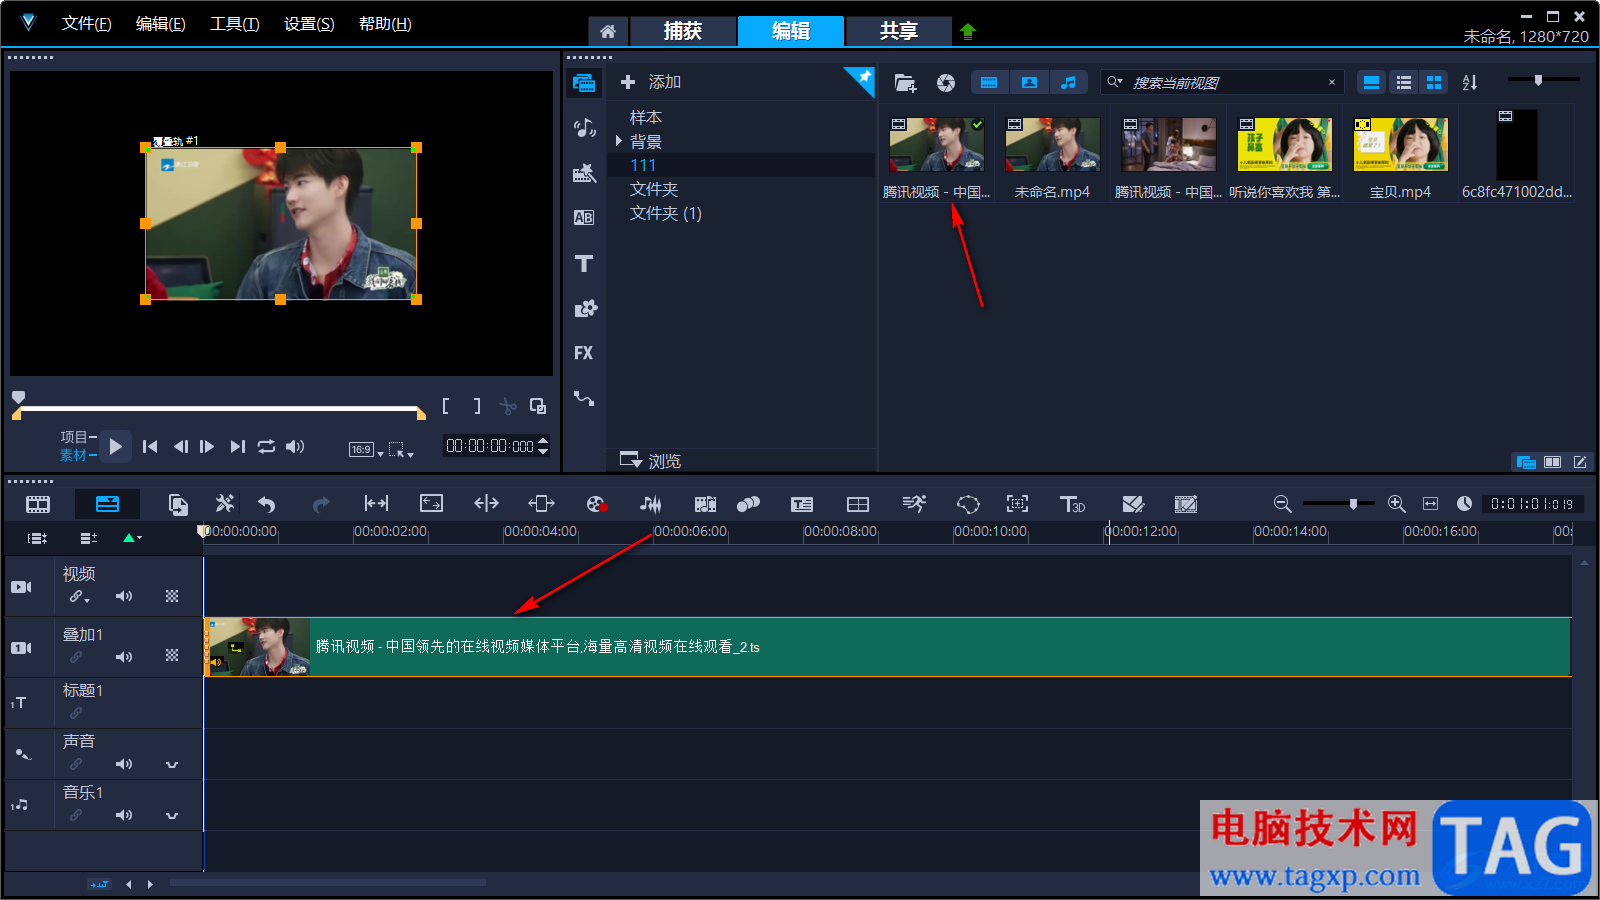This screenshot has height=900, width=1600.
Task: Mute the 叠加1 overlay track
Action: [x=124, y=657]
